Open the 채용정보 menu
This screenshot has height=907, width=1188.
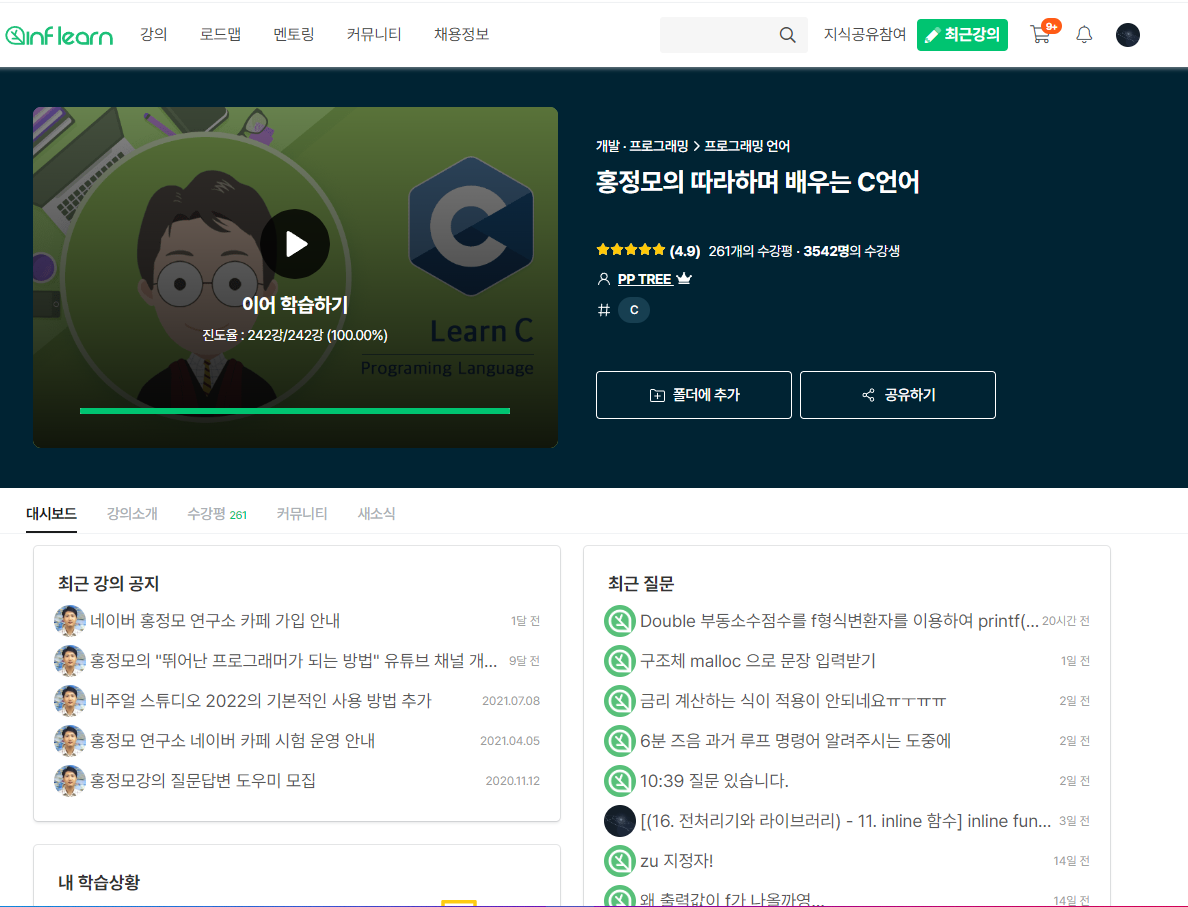pos(461,35)
